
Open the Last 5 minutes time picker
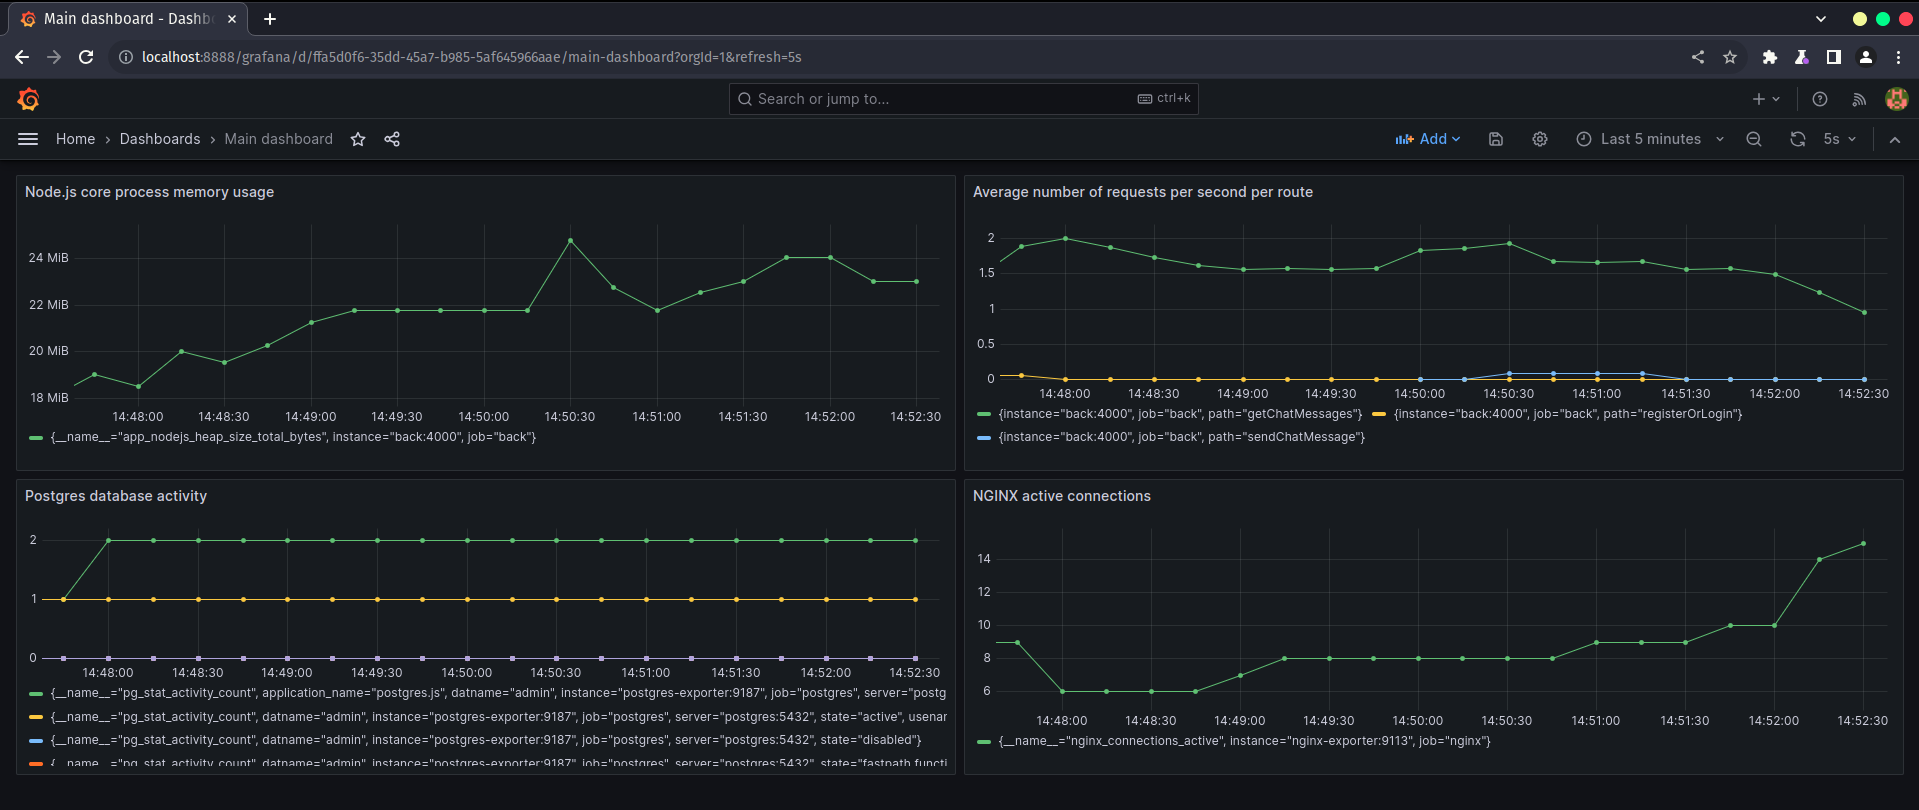point(1650,139)
